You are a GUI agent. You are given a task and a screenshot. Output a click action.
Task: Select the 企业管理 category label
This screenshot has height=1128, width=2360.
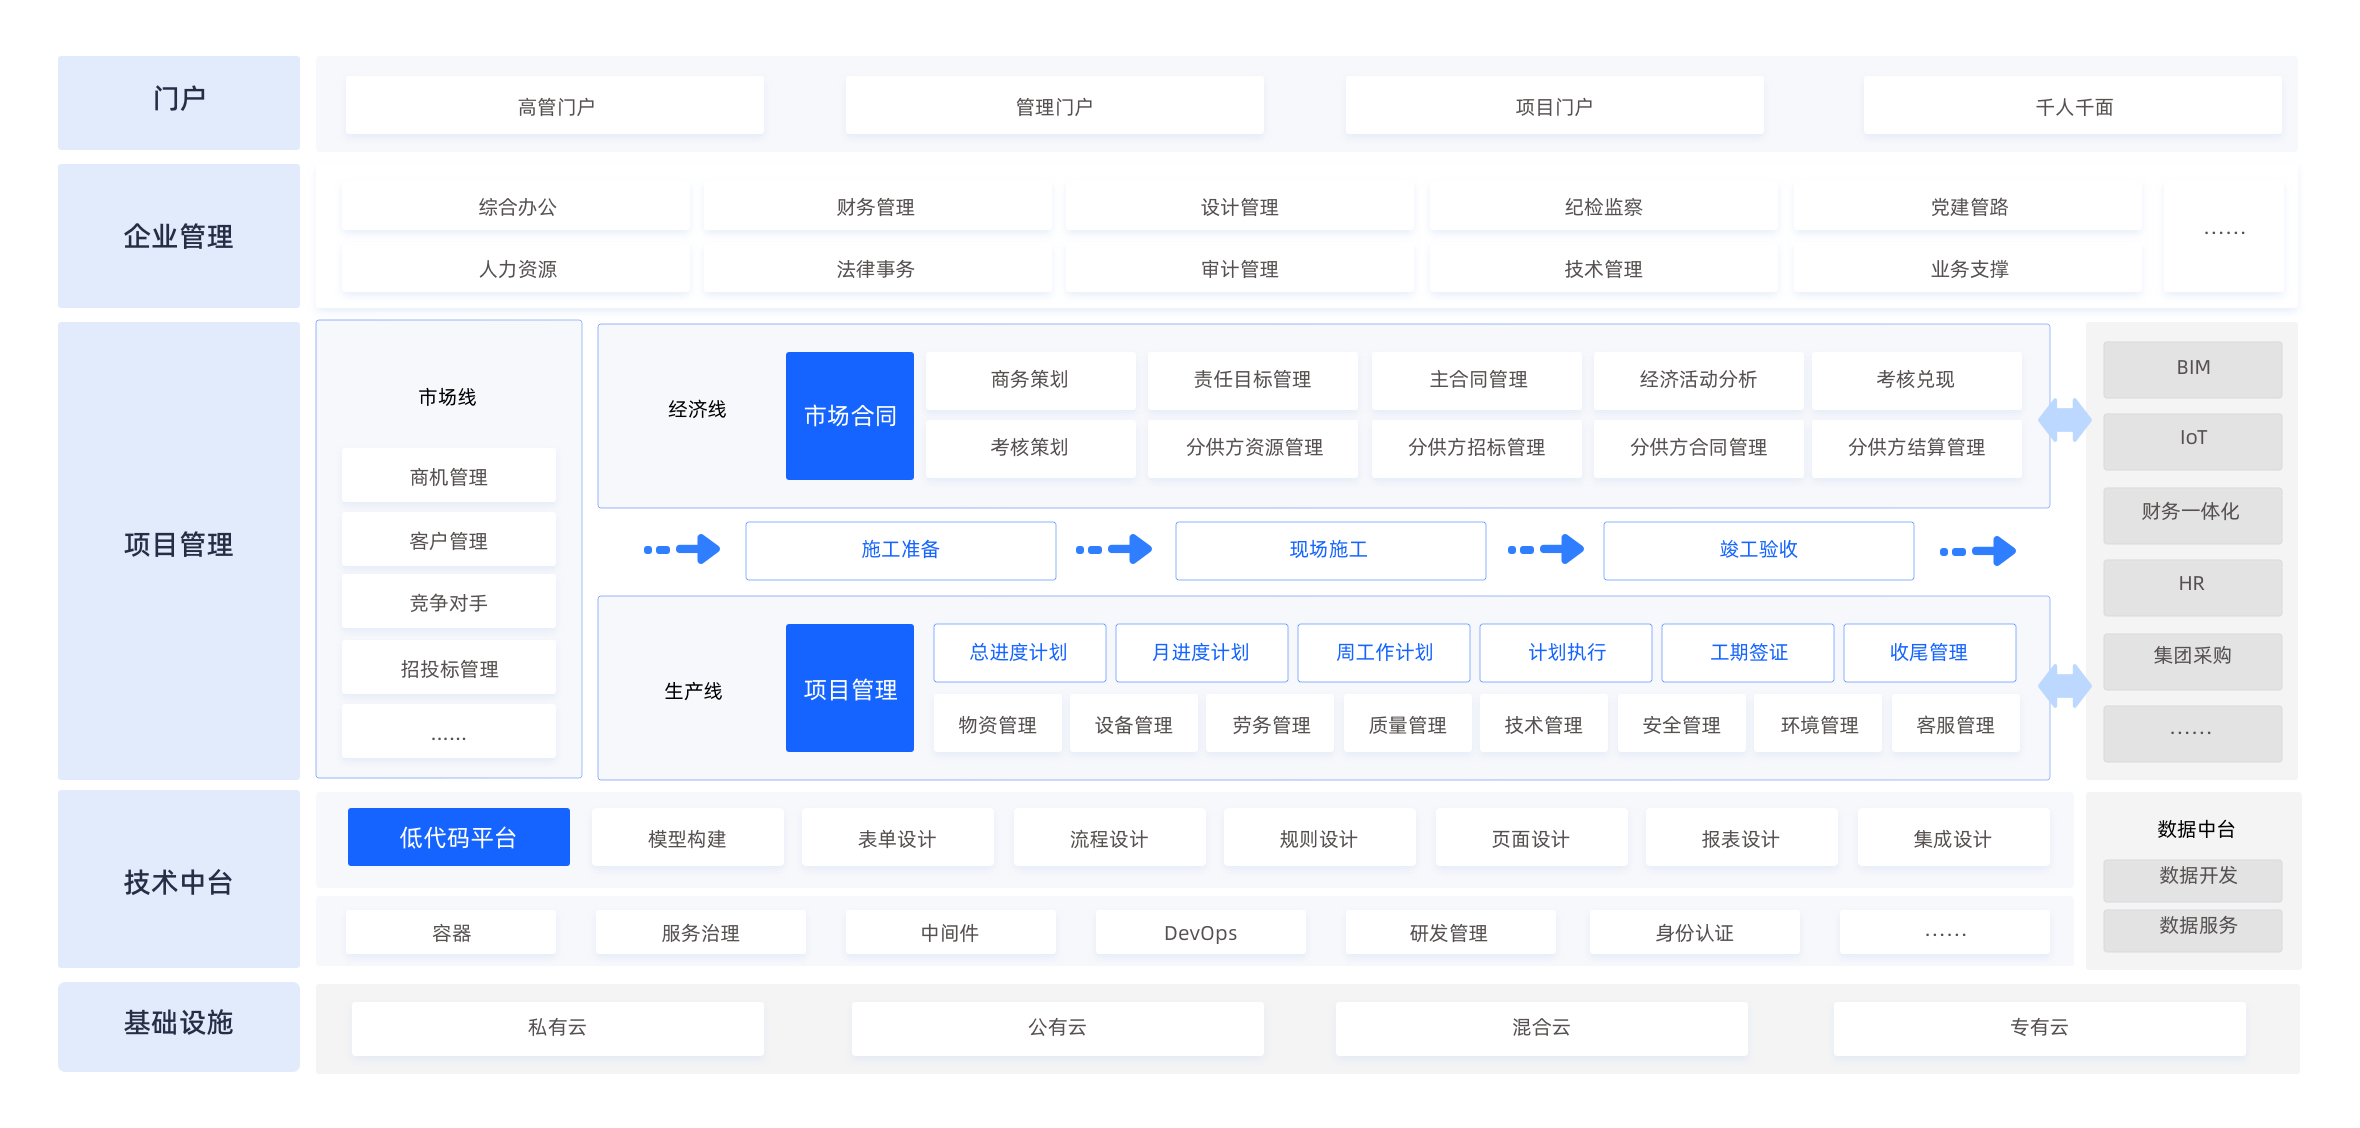pos(179,236)
